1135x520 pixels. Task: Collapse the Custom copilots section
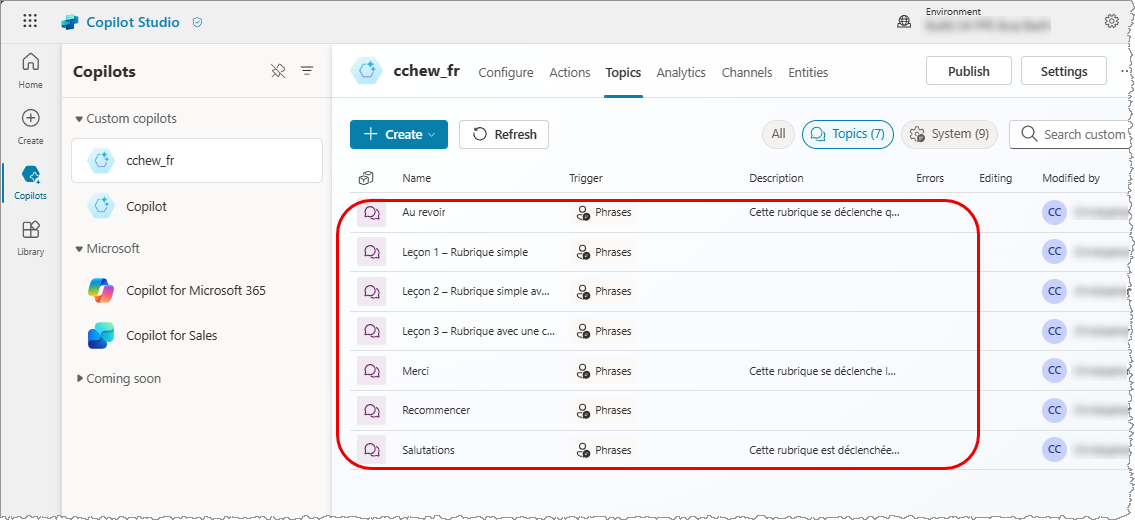[79, 119]
